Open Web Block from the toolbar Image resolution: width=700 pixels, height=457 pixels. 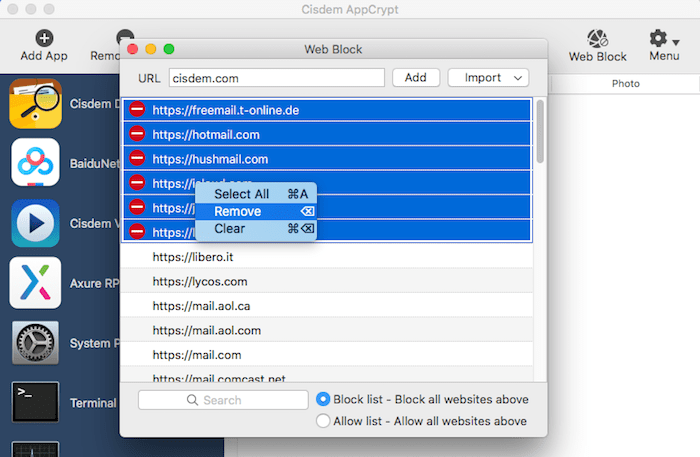(597, 40)
